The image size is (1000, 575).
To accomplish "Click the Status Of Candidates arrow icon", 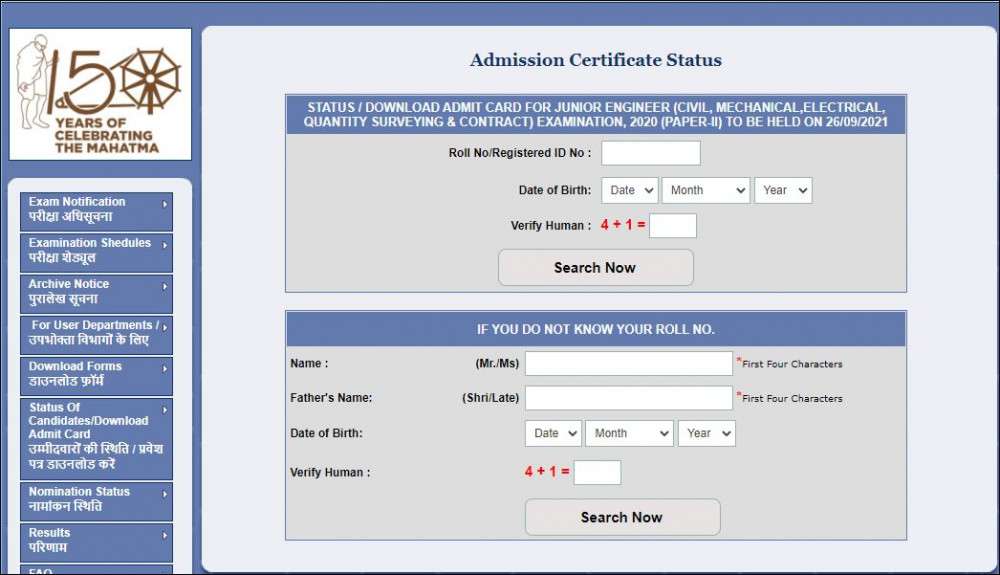I will (x=165, y=409).
